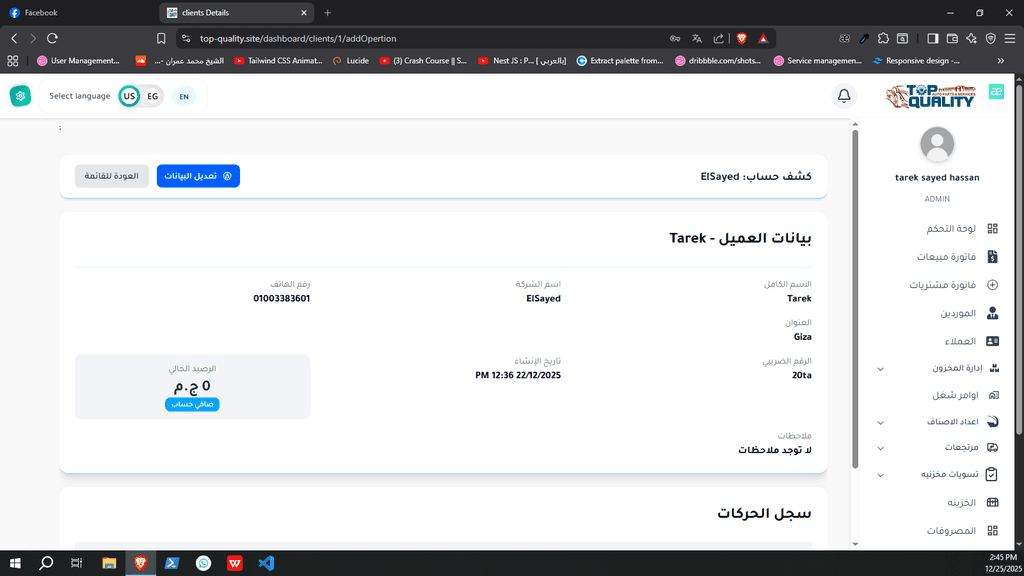Click the تسويات مخزنيه clipboard icon
The width and height of the screenshot is (1024, 576).
(991, 474)
